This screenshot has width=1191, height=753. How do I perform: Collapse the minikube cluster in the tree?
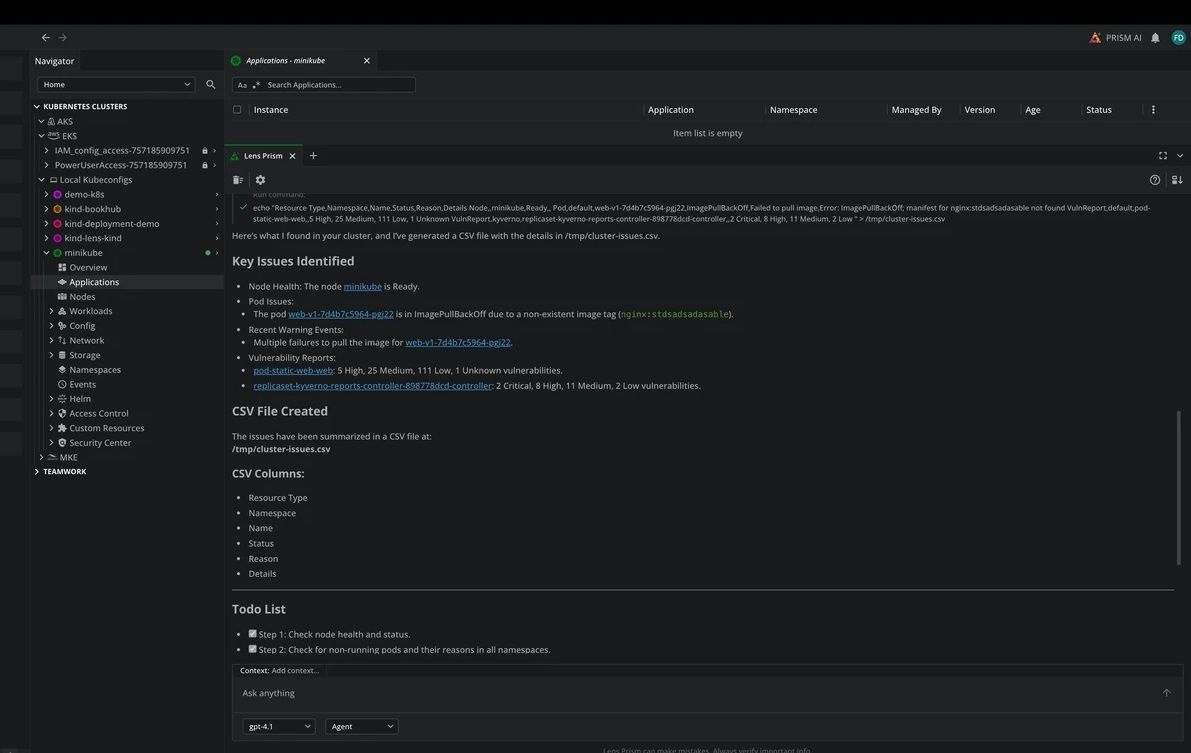pyautogui.click(x=44, y=250)
